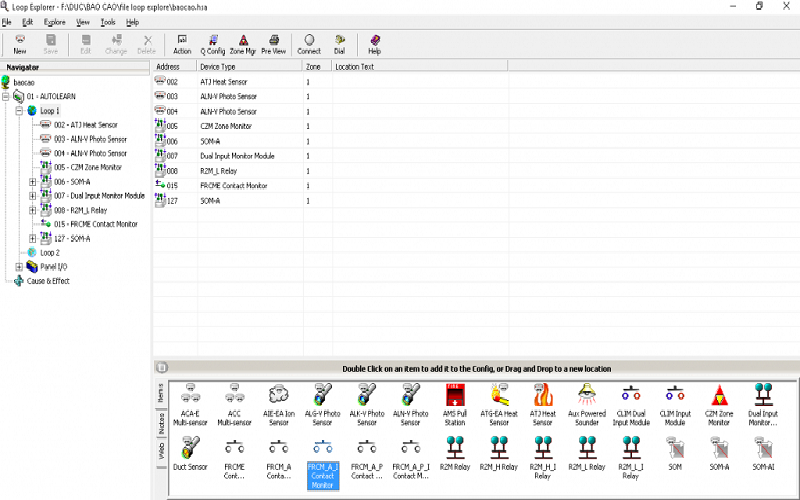Image resolution: width=800 pixels, height=500 pixels.
Task: Click the Connect toolbar icon
Action: click(x=309, y=44)
